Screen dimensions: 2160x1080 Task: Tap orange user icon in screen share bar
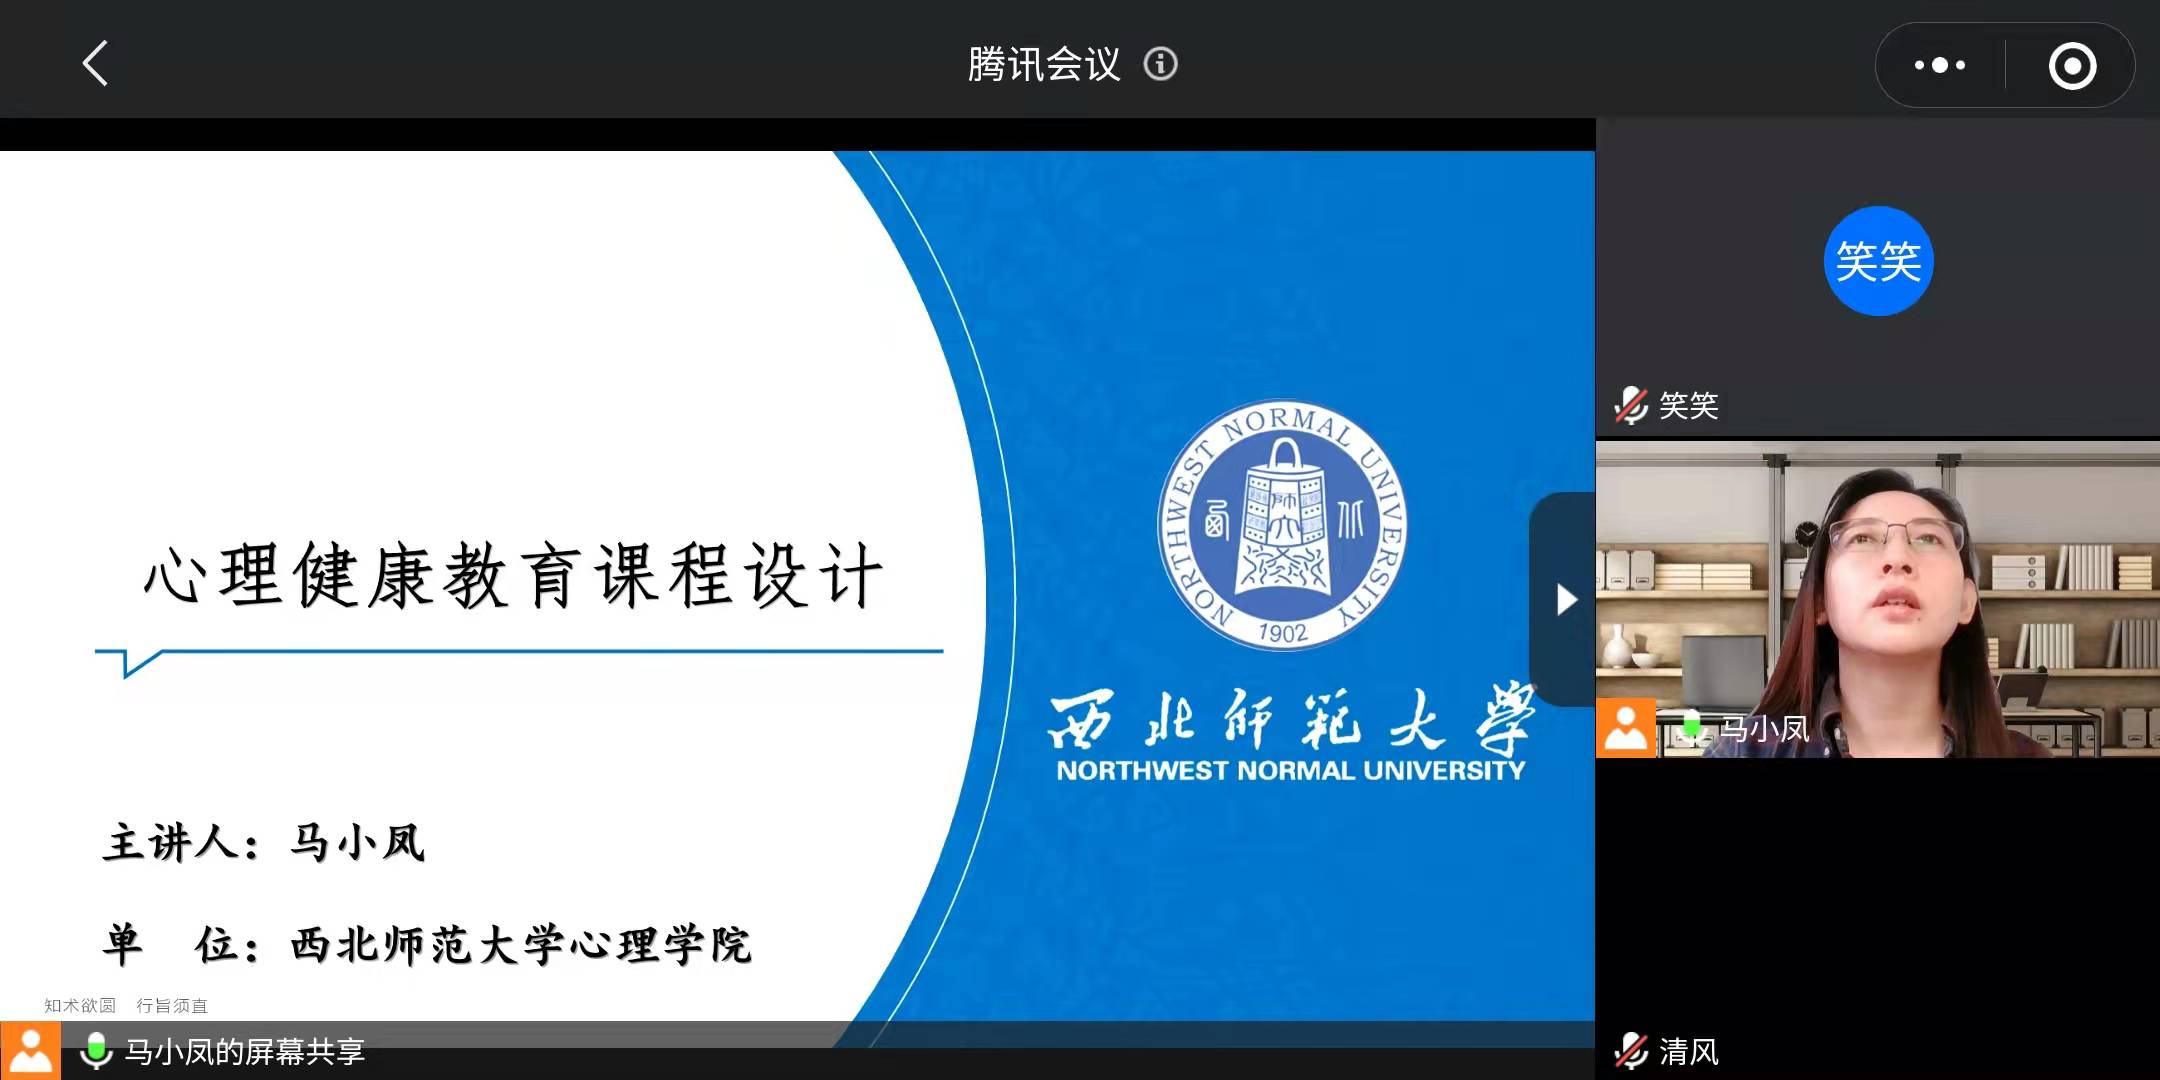(30, 1051)
